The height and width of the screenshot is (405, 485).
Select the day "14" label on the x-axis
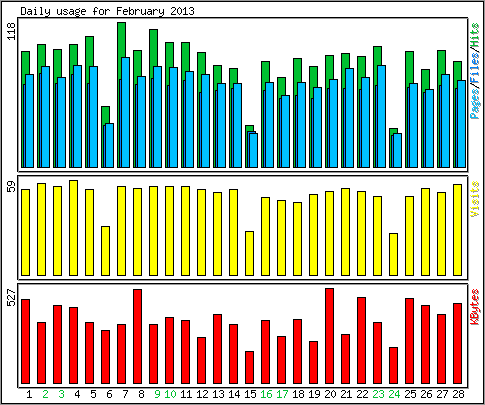click(234, 394)
